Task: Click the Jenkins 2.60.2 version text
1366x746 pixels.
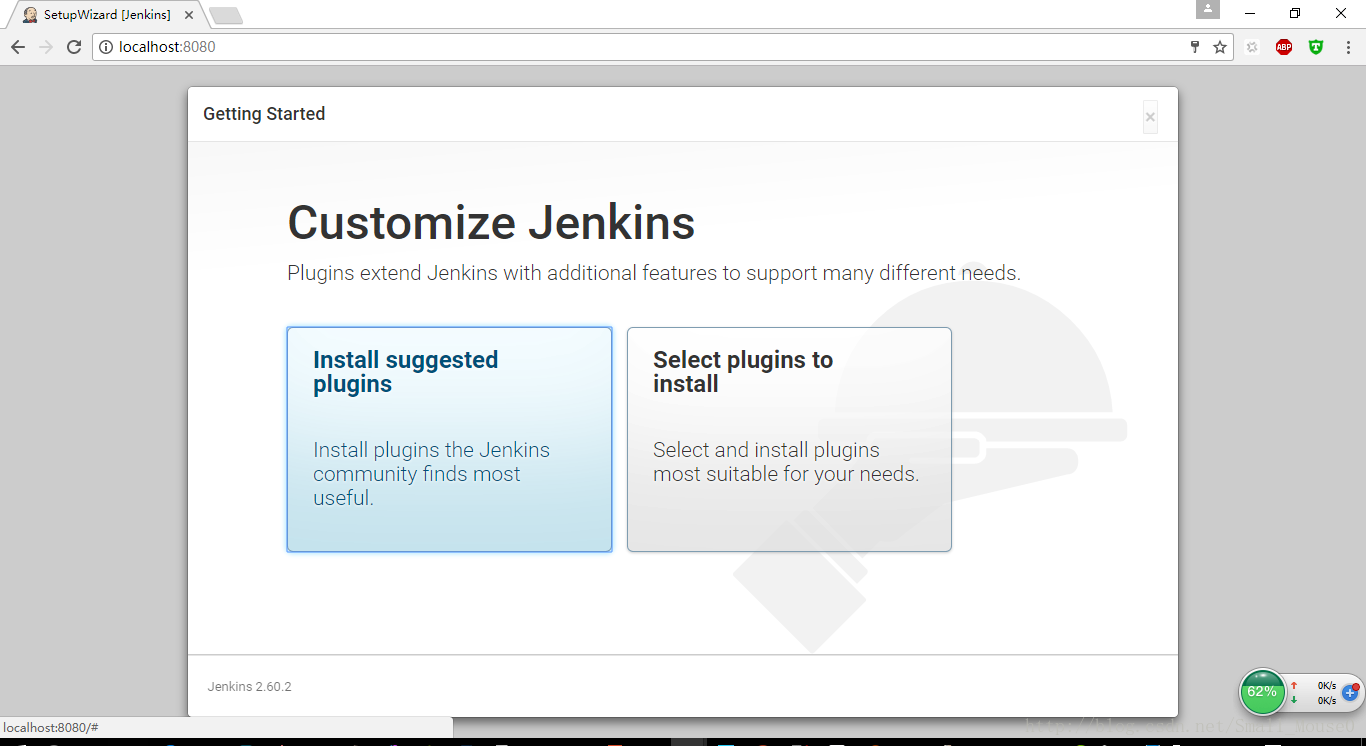Action: [250, 687]
